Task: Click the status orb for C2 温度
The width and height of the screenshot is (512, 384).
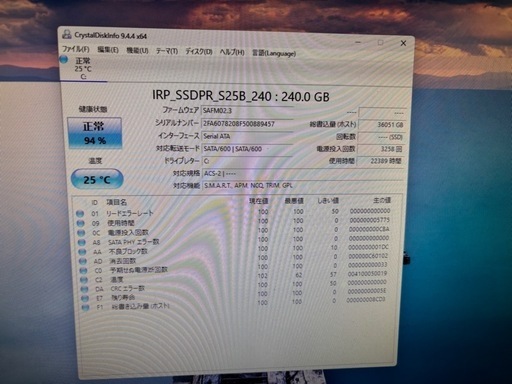Action: pyautogui.click(x=84, y=280)
